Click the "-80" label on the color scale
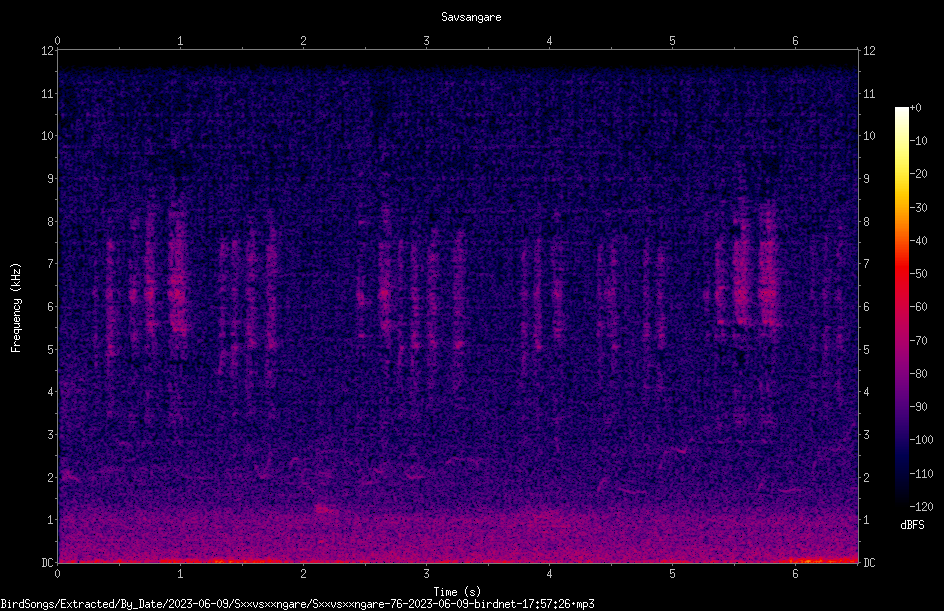The image size is (944, 611). [x=918, y=374]
